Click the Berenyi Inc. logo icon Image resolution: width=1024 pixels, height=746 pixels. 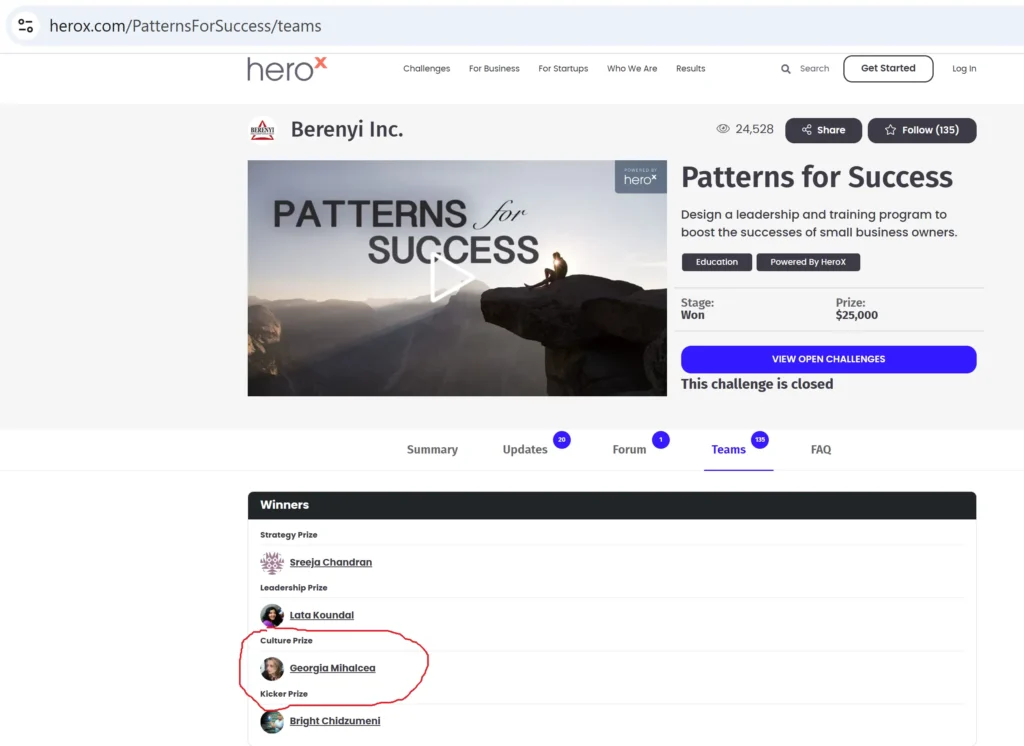coord(262,129)
